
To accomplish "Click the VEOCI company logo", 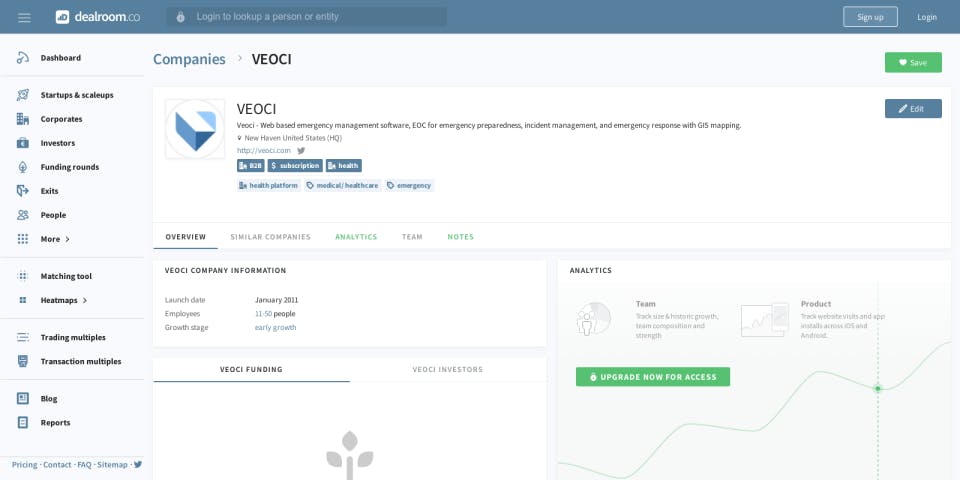I will tap(195, 129).
